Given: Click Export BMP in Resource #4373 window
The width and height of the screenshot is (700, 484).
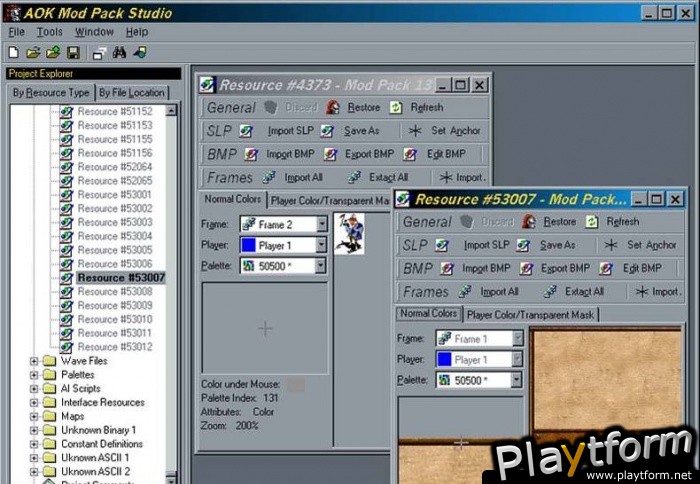Looking at the screenshot, I should tap(359, 154).
